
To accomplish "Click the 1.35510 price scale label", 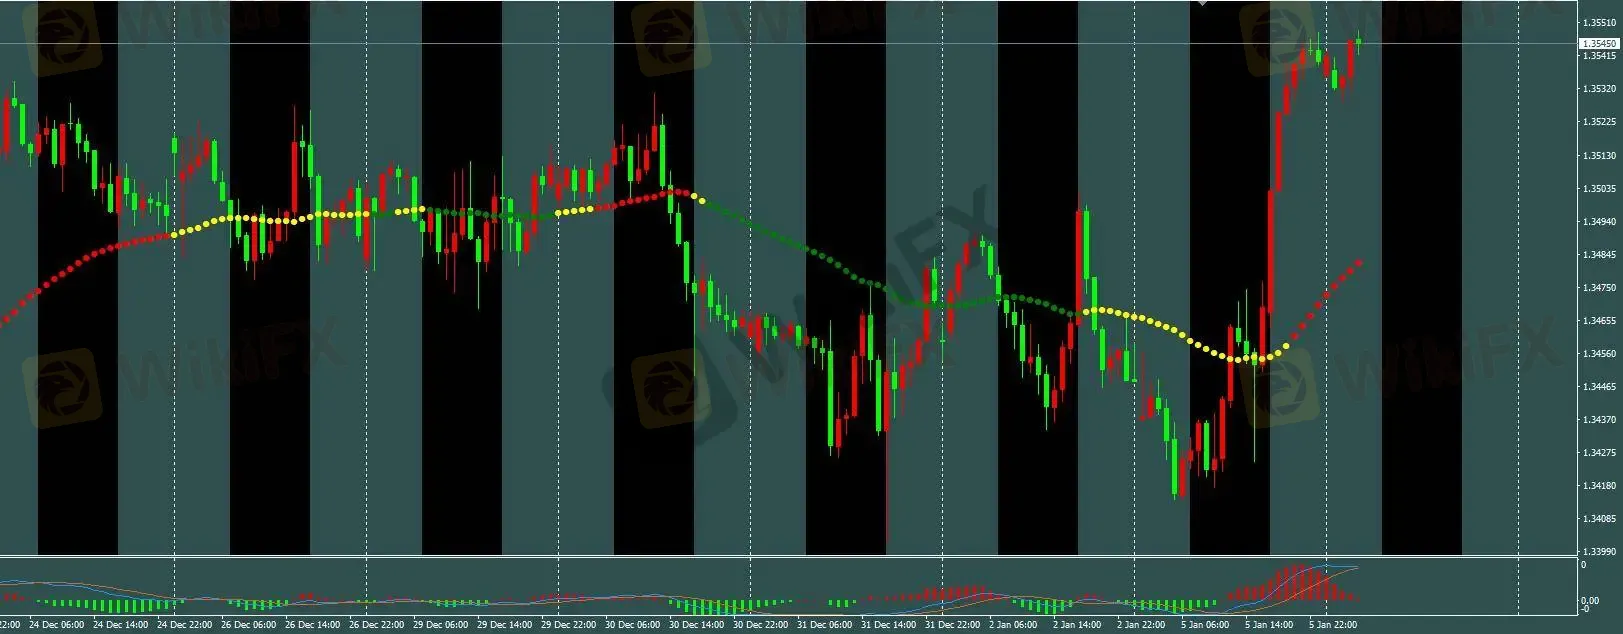I will coord(1598,22).
